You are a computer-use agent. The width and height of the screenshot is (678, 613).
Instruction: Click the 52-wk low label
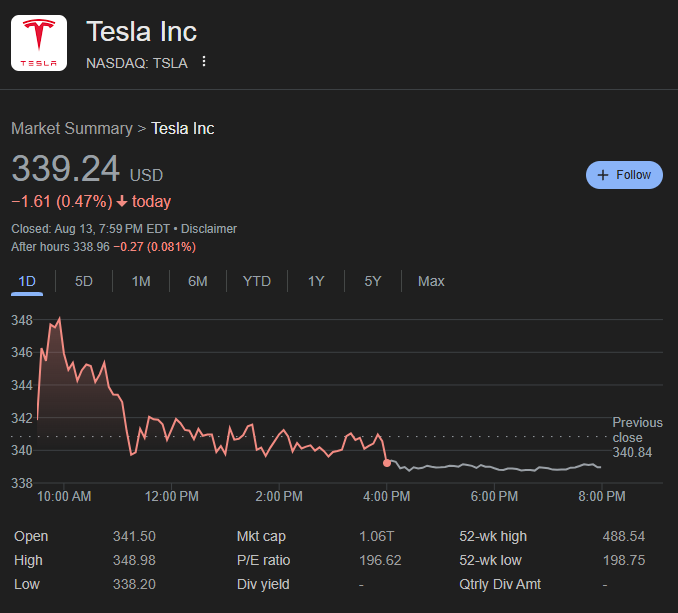coord(490,560)
